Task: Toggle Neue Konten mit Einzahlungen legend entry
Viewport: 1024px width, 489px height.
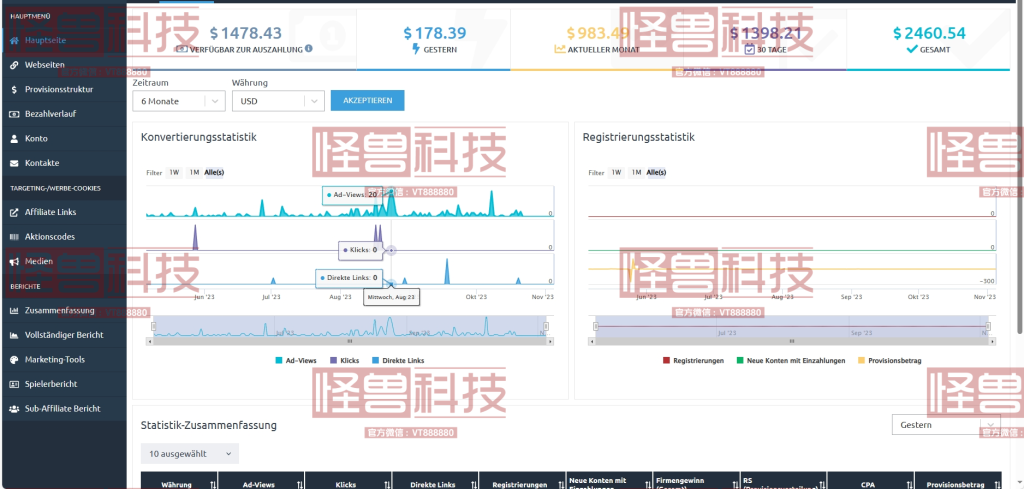Action: [790, 360]
